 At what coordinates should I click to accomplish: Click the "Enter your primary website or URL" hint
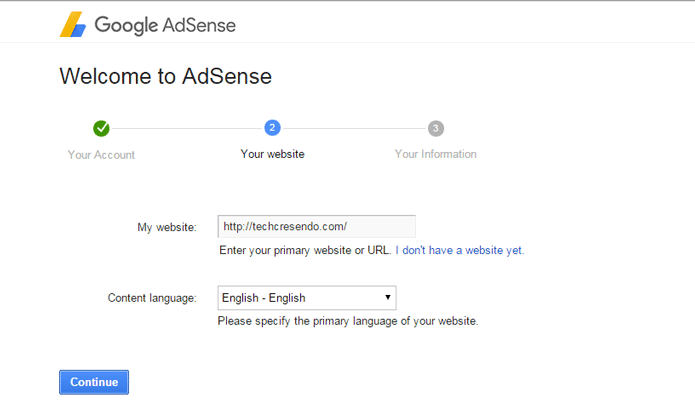point(305,250)
